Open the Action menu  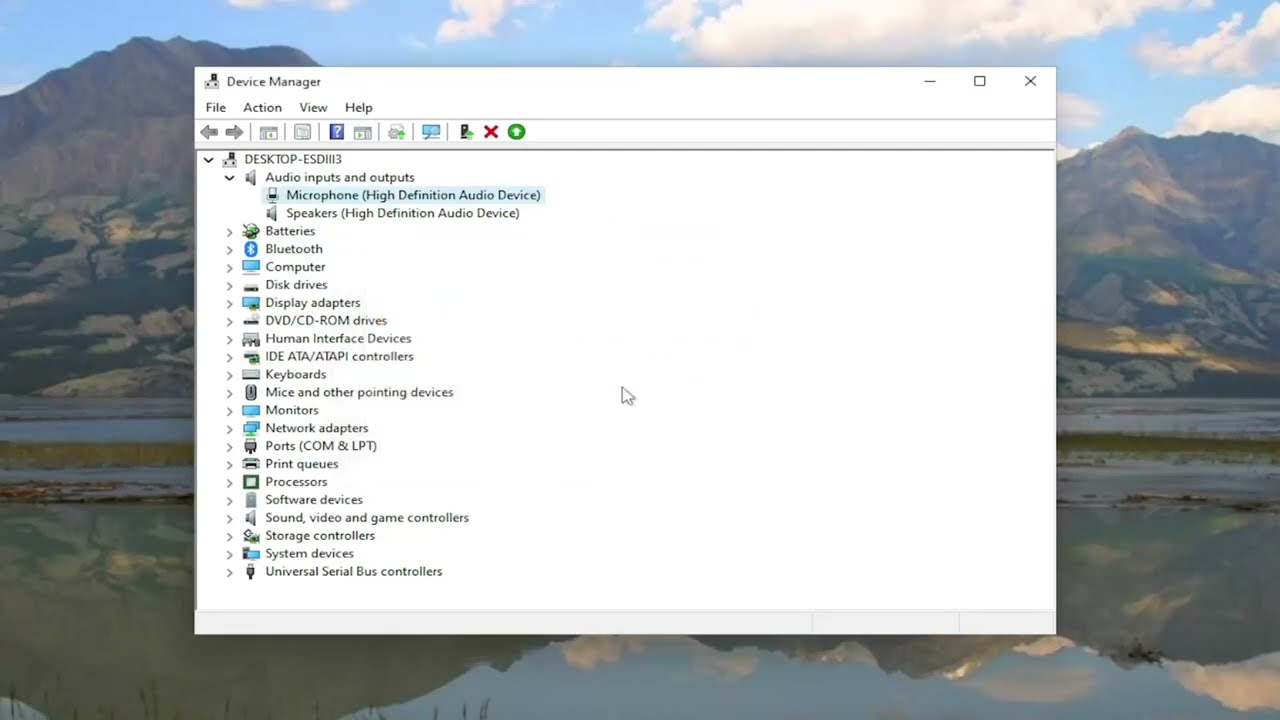coord(262,108)
